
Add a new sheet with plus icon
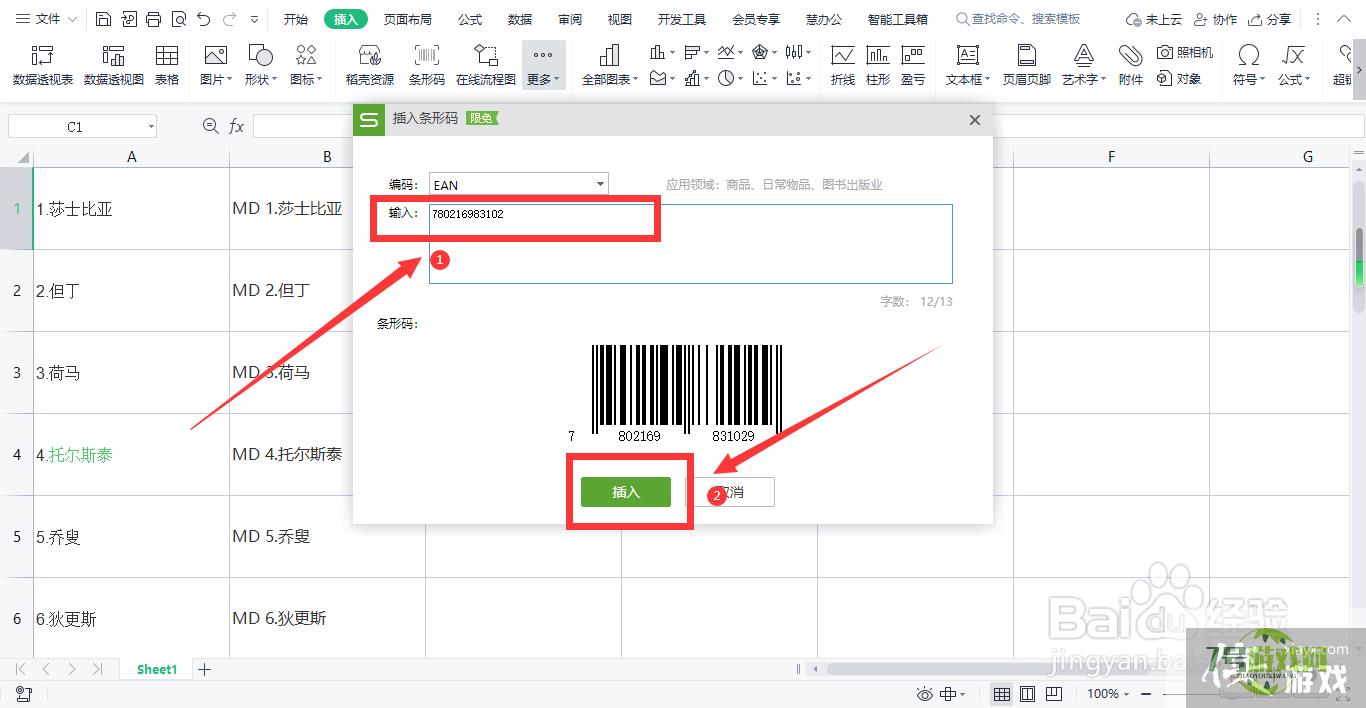point(205,669)
